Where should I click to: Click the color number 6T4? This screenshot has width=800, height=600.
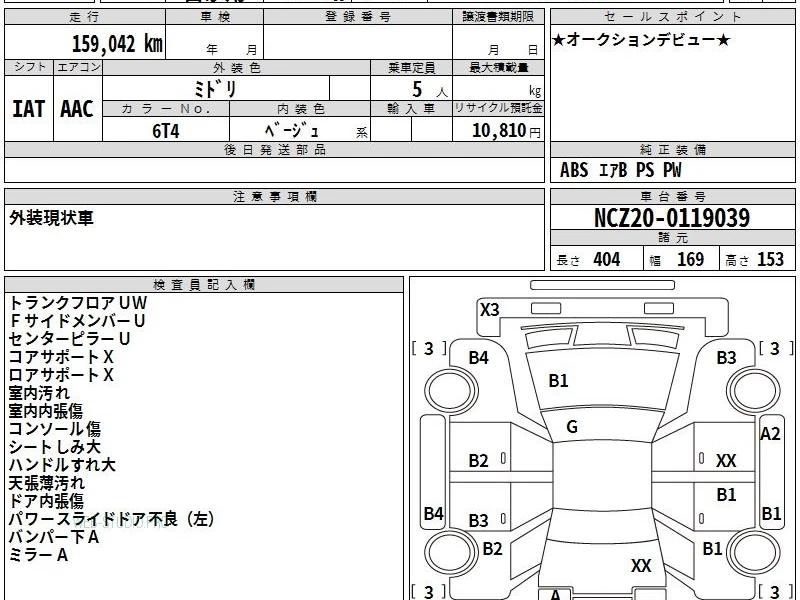166,131
